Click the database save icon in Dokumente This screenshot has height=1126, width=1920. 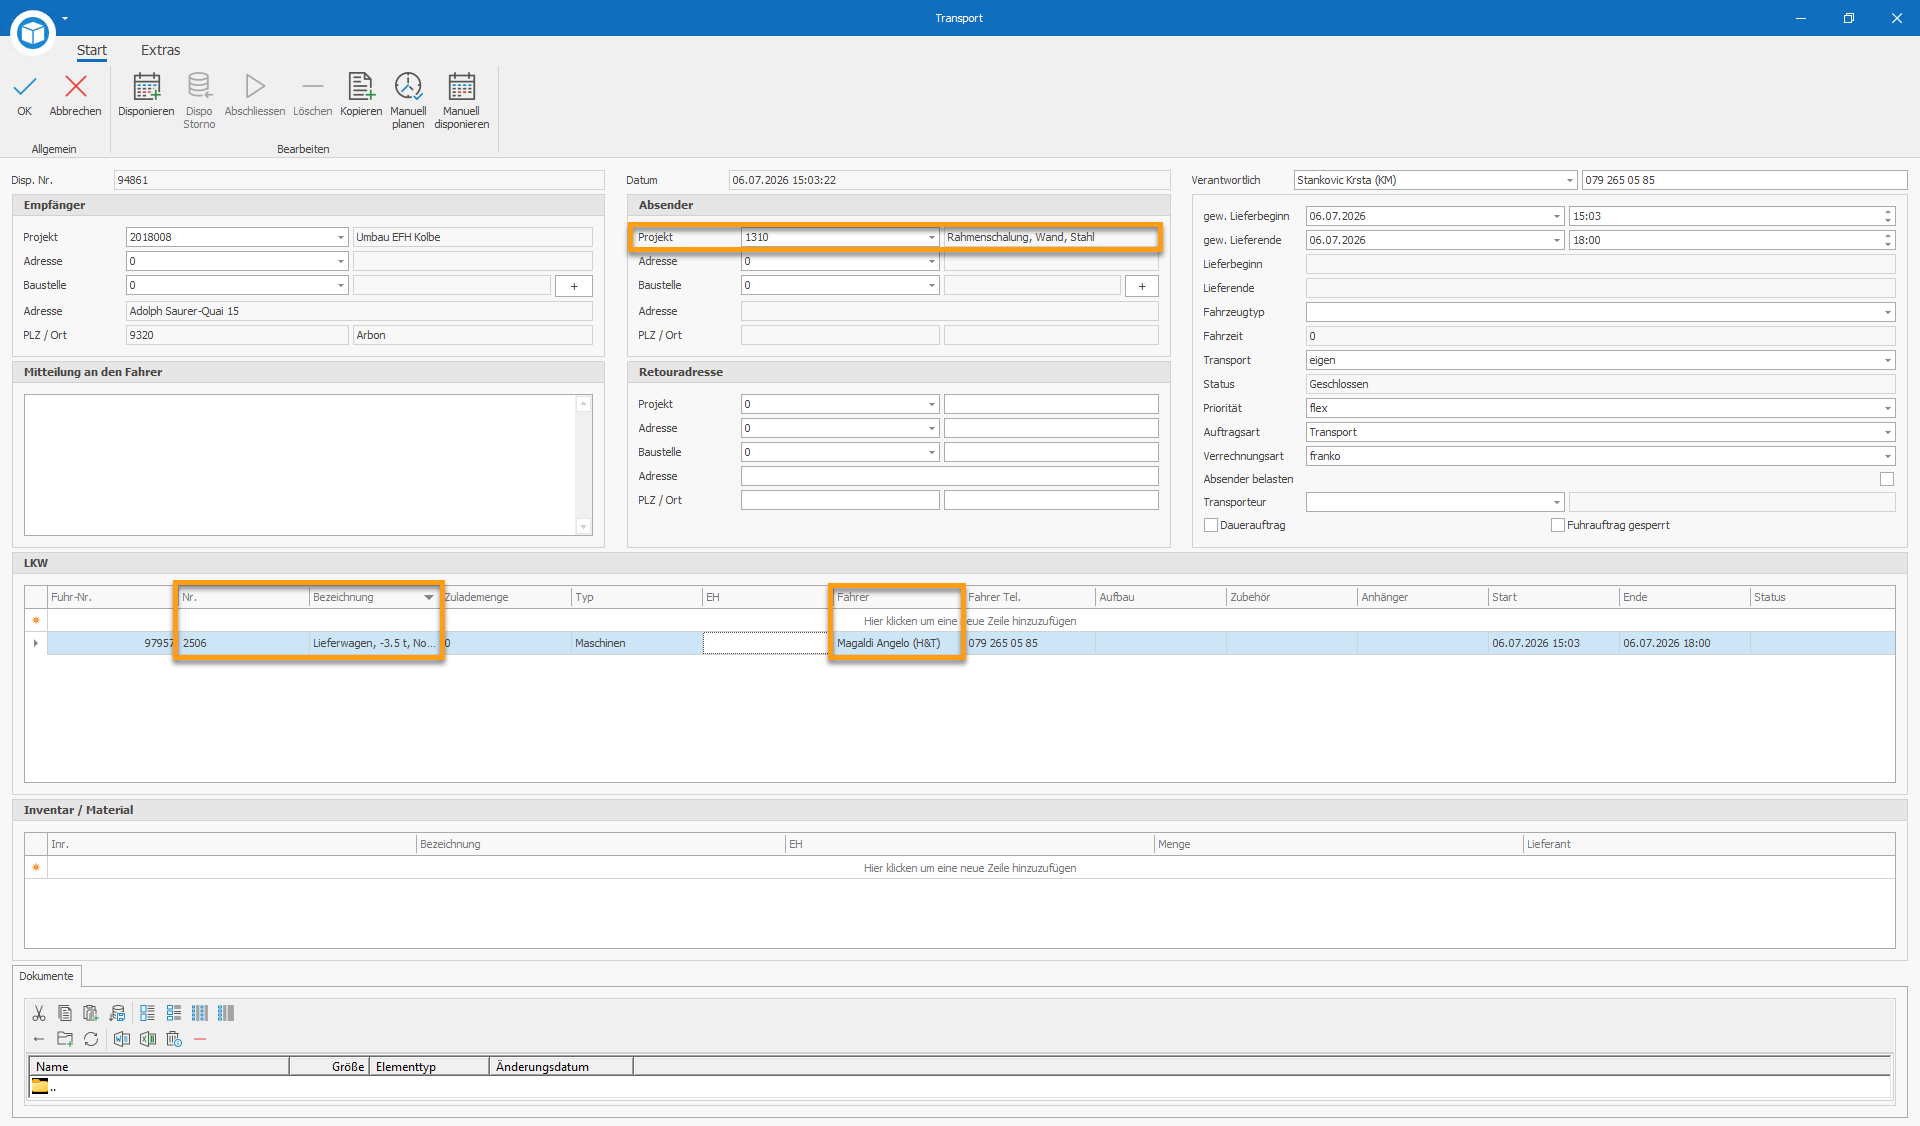pos(117,1013)
